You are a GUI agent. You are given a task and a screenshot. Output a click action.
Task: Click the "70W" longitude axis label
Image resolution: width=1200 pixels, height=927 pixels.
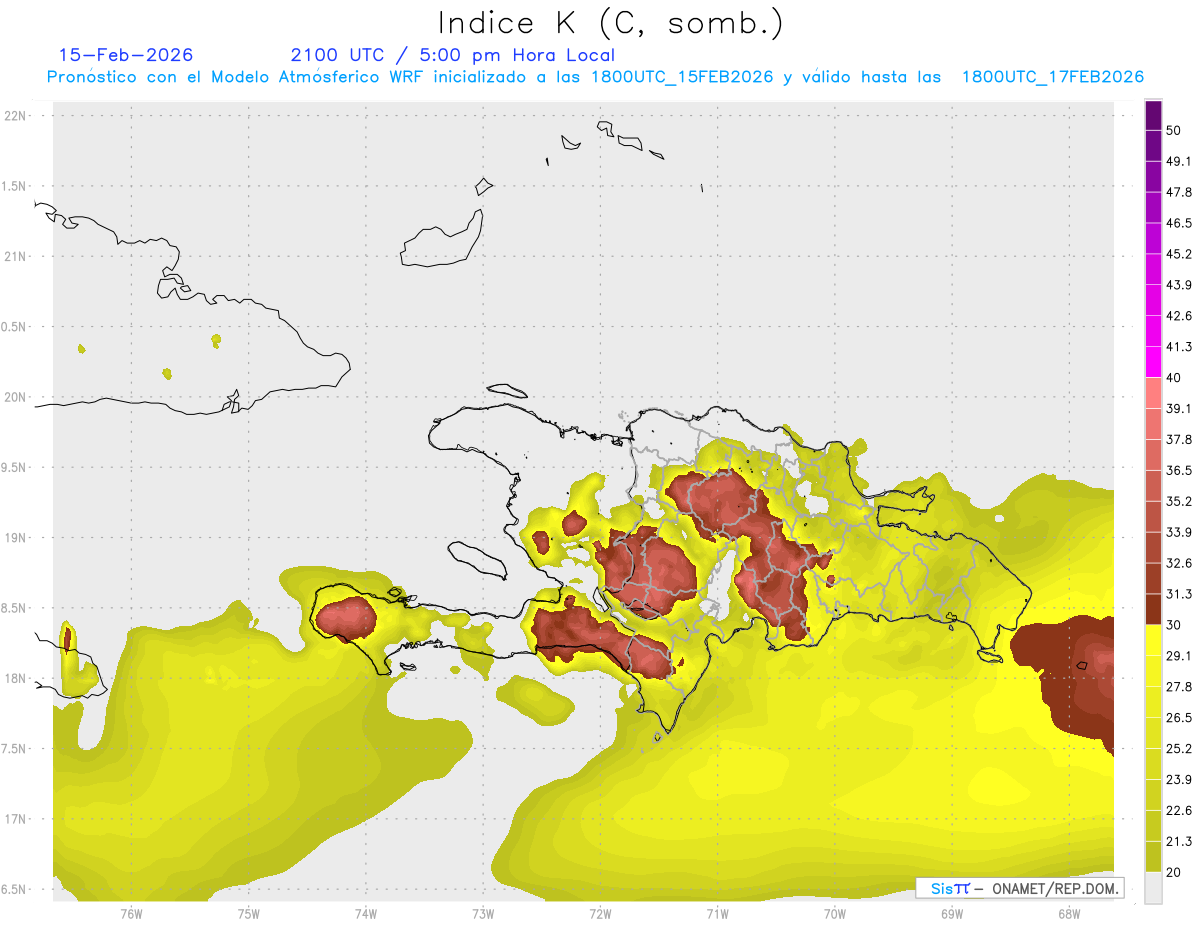click(x=835, y=914)
